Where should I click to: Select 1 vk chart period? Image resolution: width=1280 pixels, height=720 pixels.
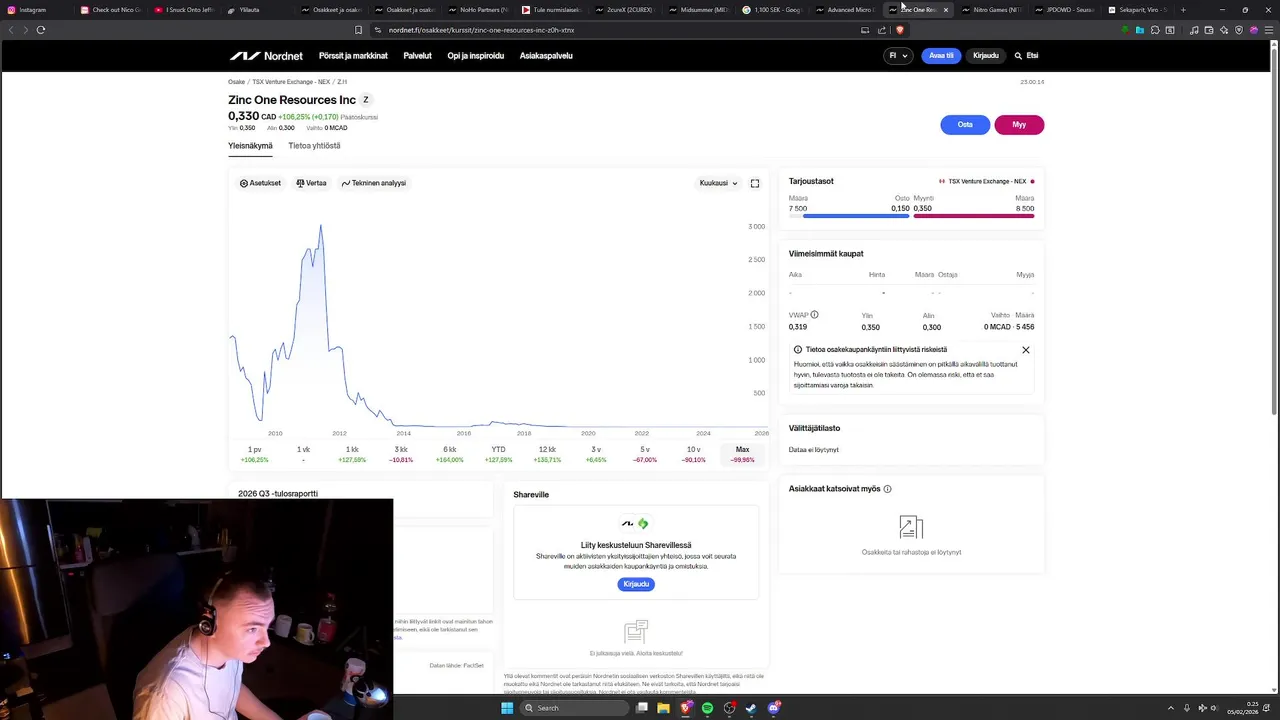click(x=303, y=454)
